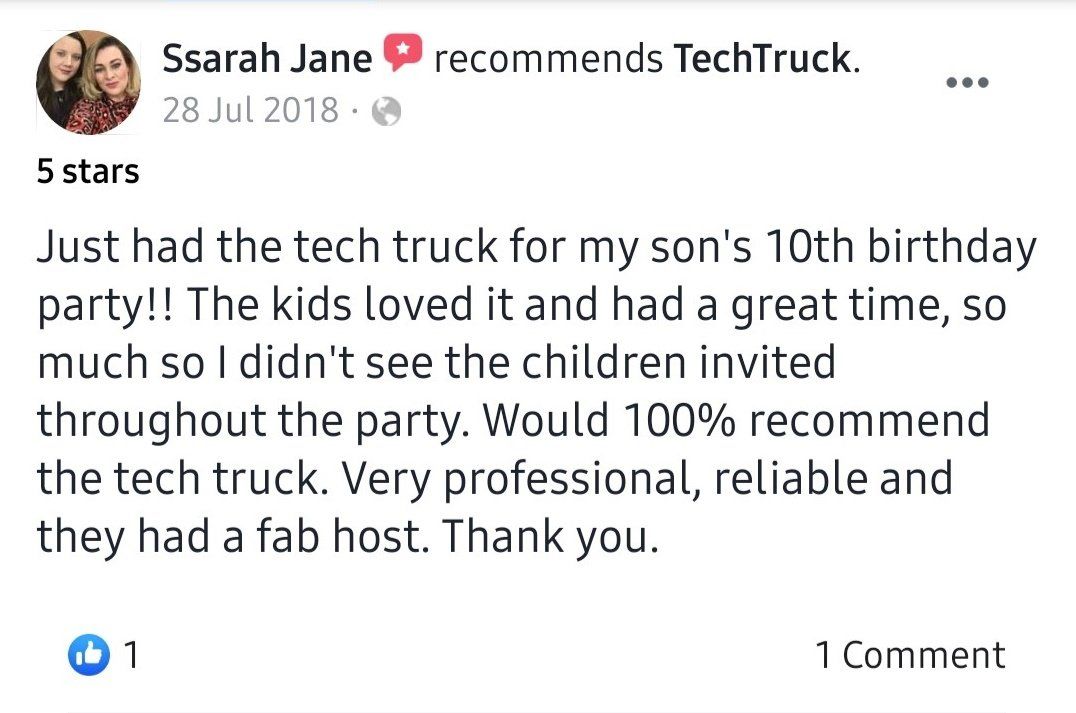Click the 5 stars rating label
1076x713 pixels.
(x=88, y=172)
